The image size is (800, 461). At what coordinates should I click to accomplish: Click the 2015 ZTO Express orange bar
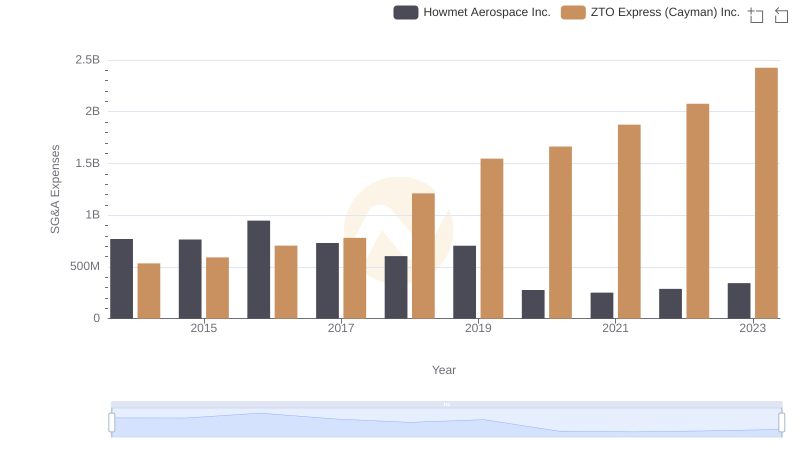coord(217,288)
